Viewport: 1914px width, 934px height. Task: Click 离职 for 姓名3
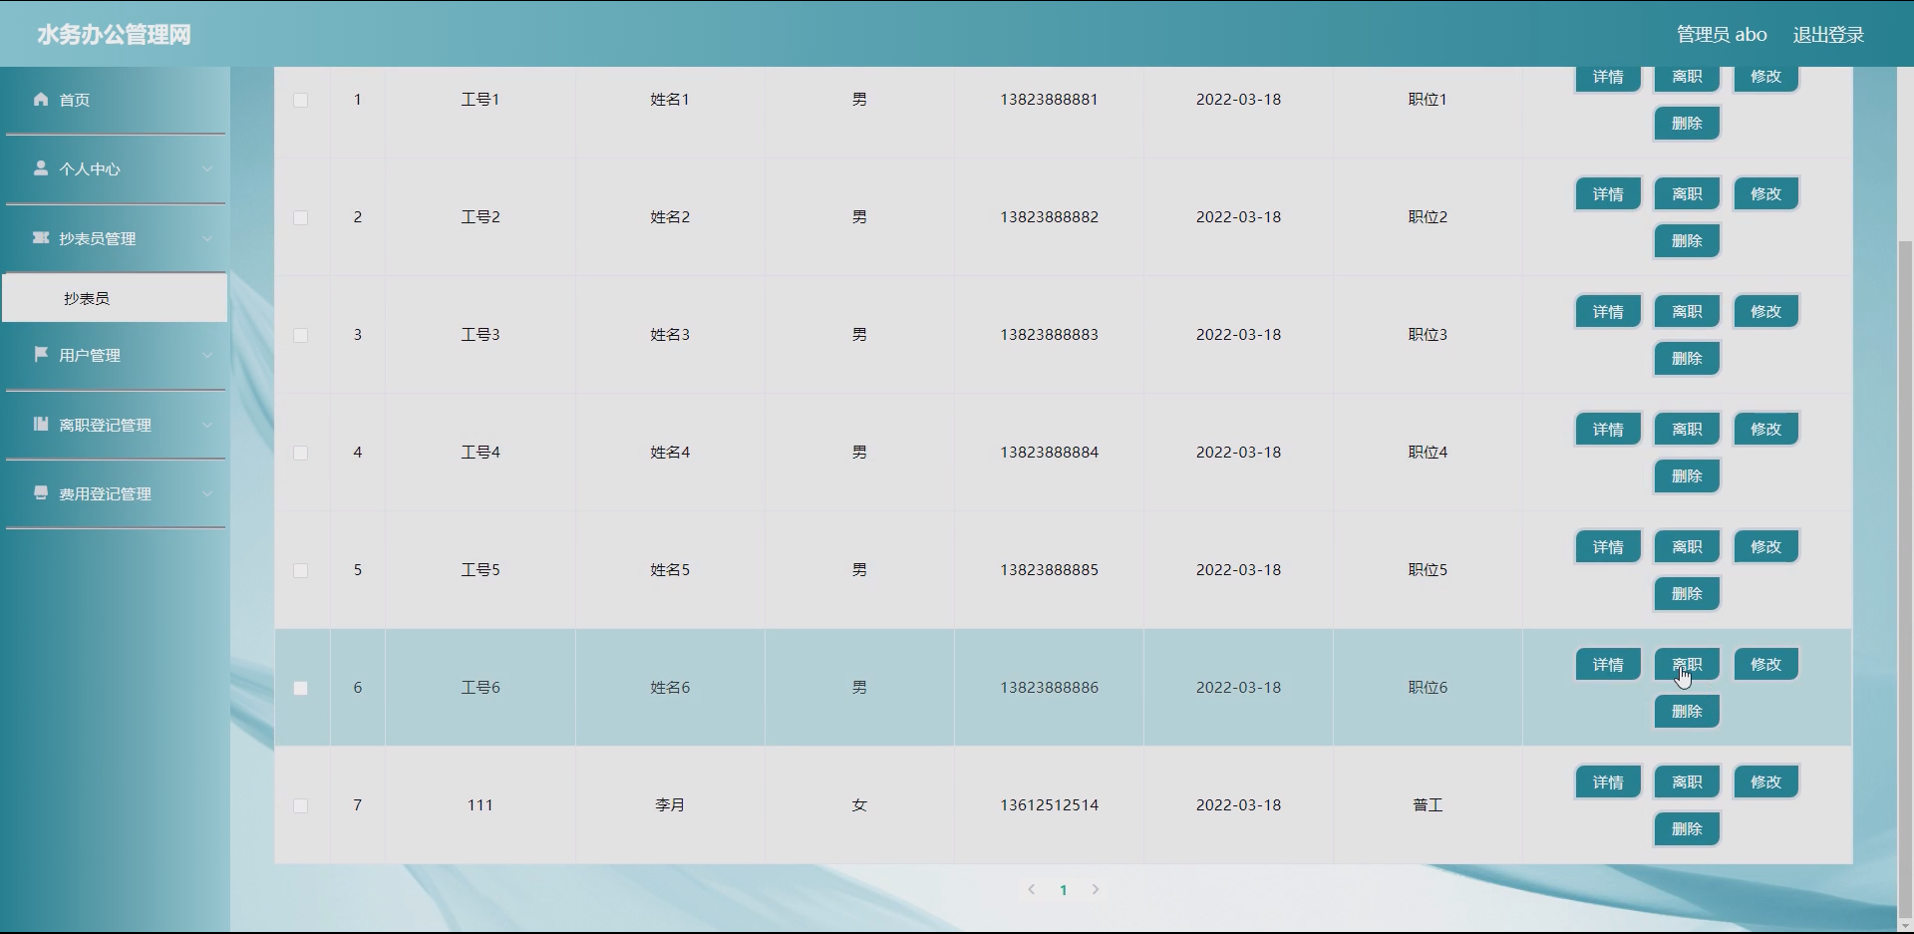pyautogui.click(x=1687, y=312)
